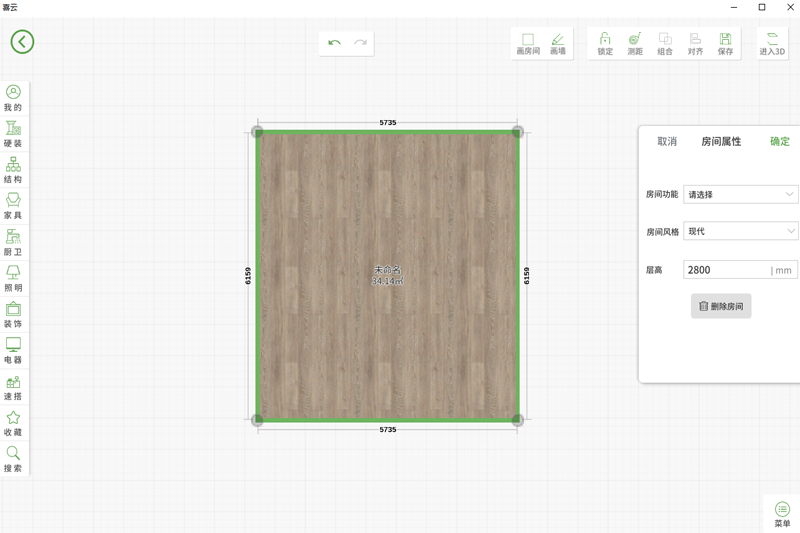Undo the last action
The image size is (800, 533).
[x=334, y=43]
